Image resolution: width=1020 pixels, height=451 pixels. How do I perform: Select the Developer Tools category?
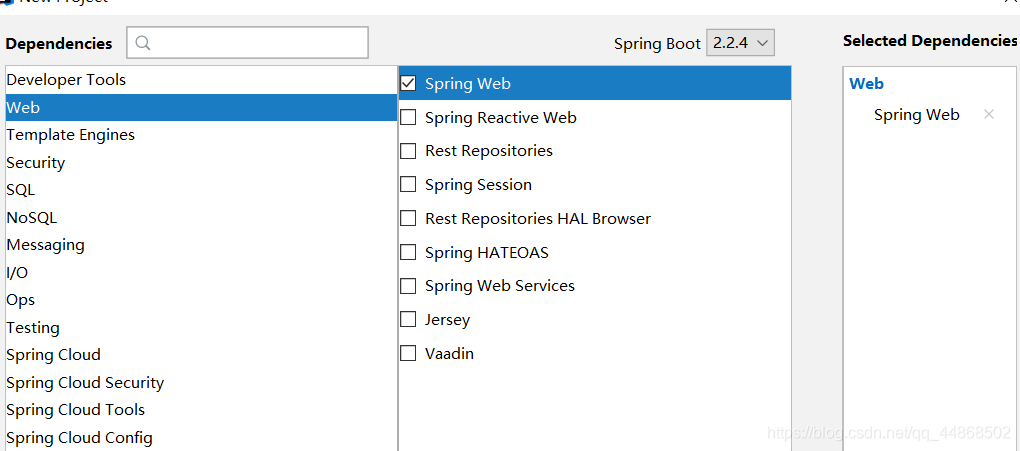pyautogui.click(x=66, y=80)
